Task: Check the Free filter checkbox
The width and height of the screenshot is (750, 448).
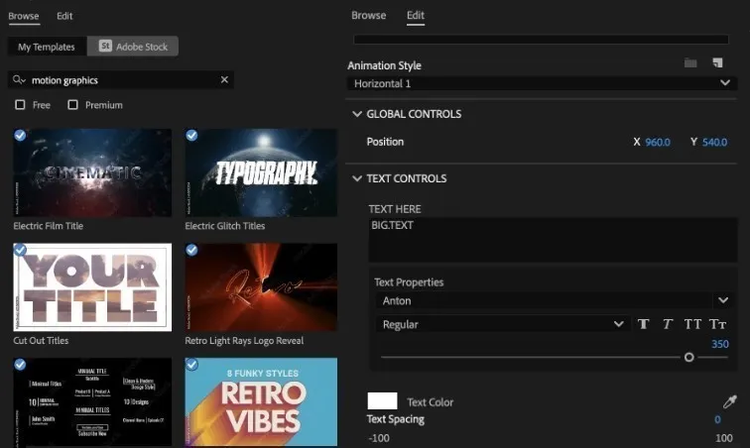Action: (20, 105)
